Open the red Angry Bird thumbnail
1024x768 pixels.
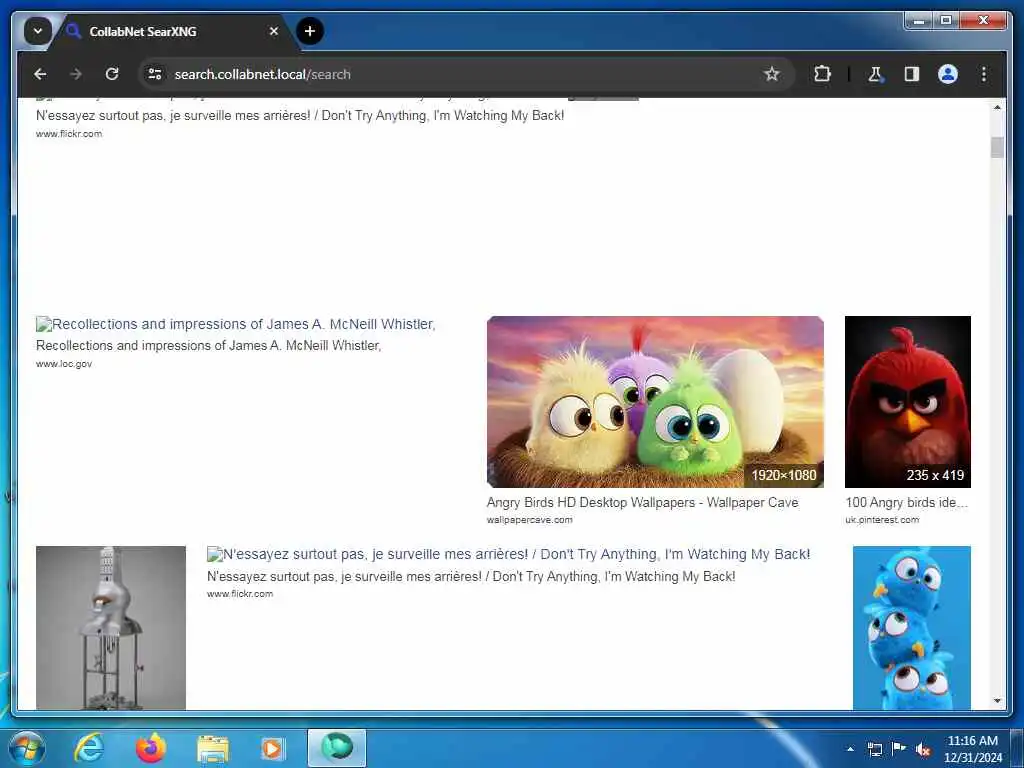coord(907,402)
